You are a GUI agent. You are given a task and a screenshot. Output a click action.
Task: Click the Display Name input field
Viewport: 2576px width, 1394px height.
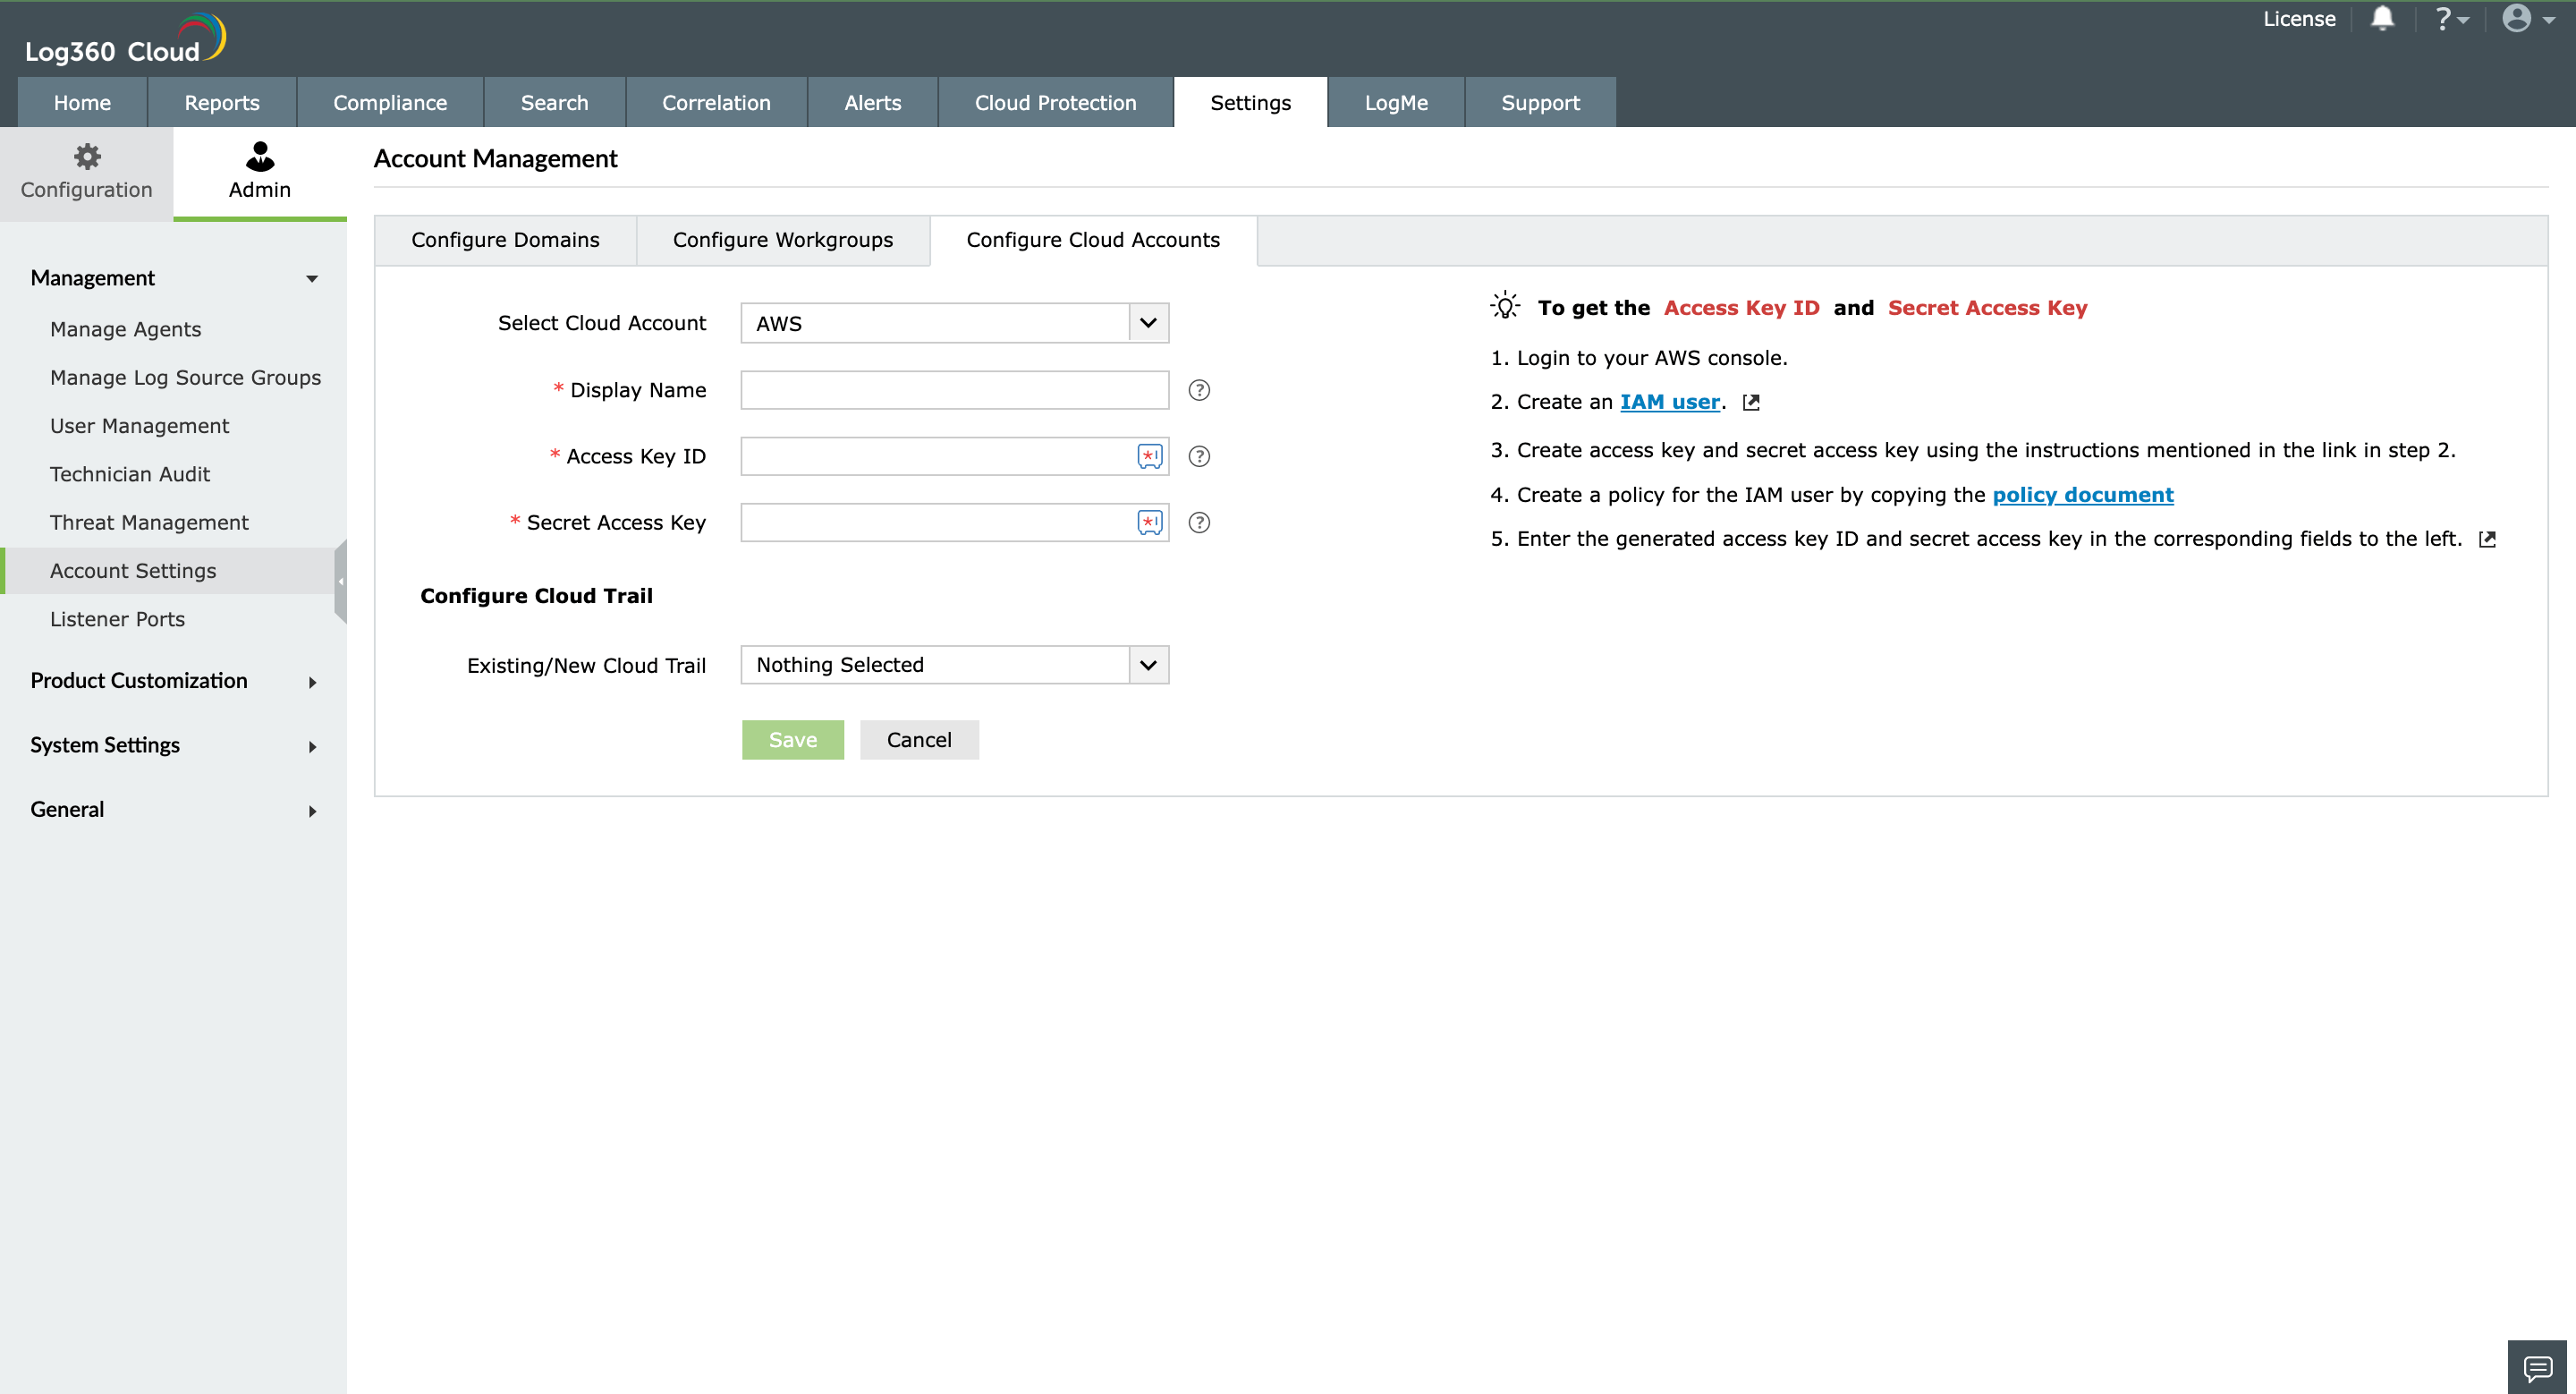coord(954,390)
